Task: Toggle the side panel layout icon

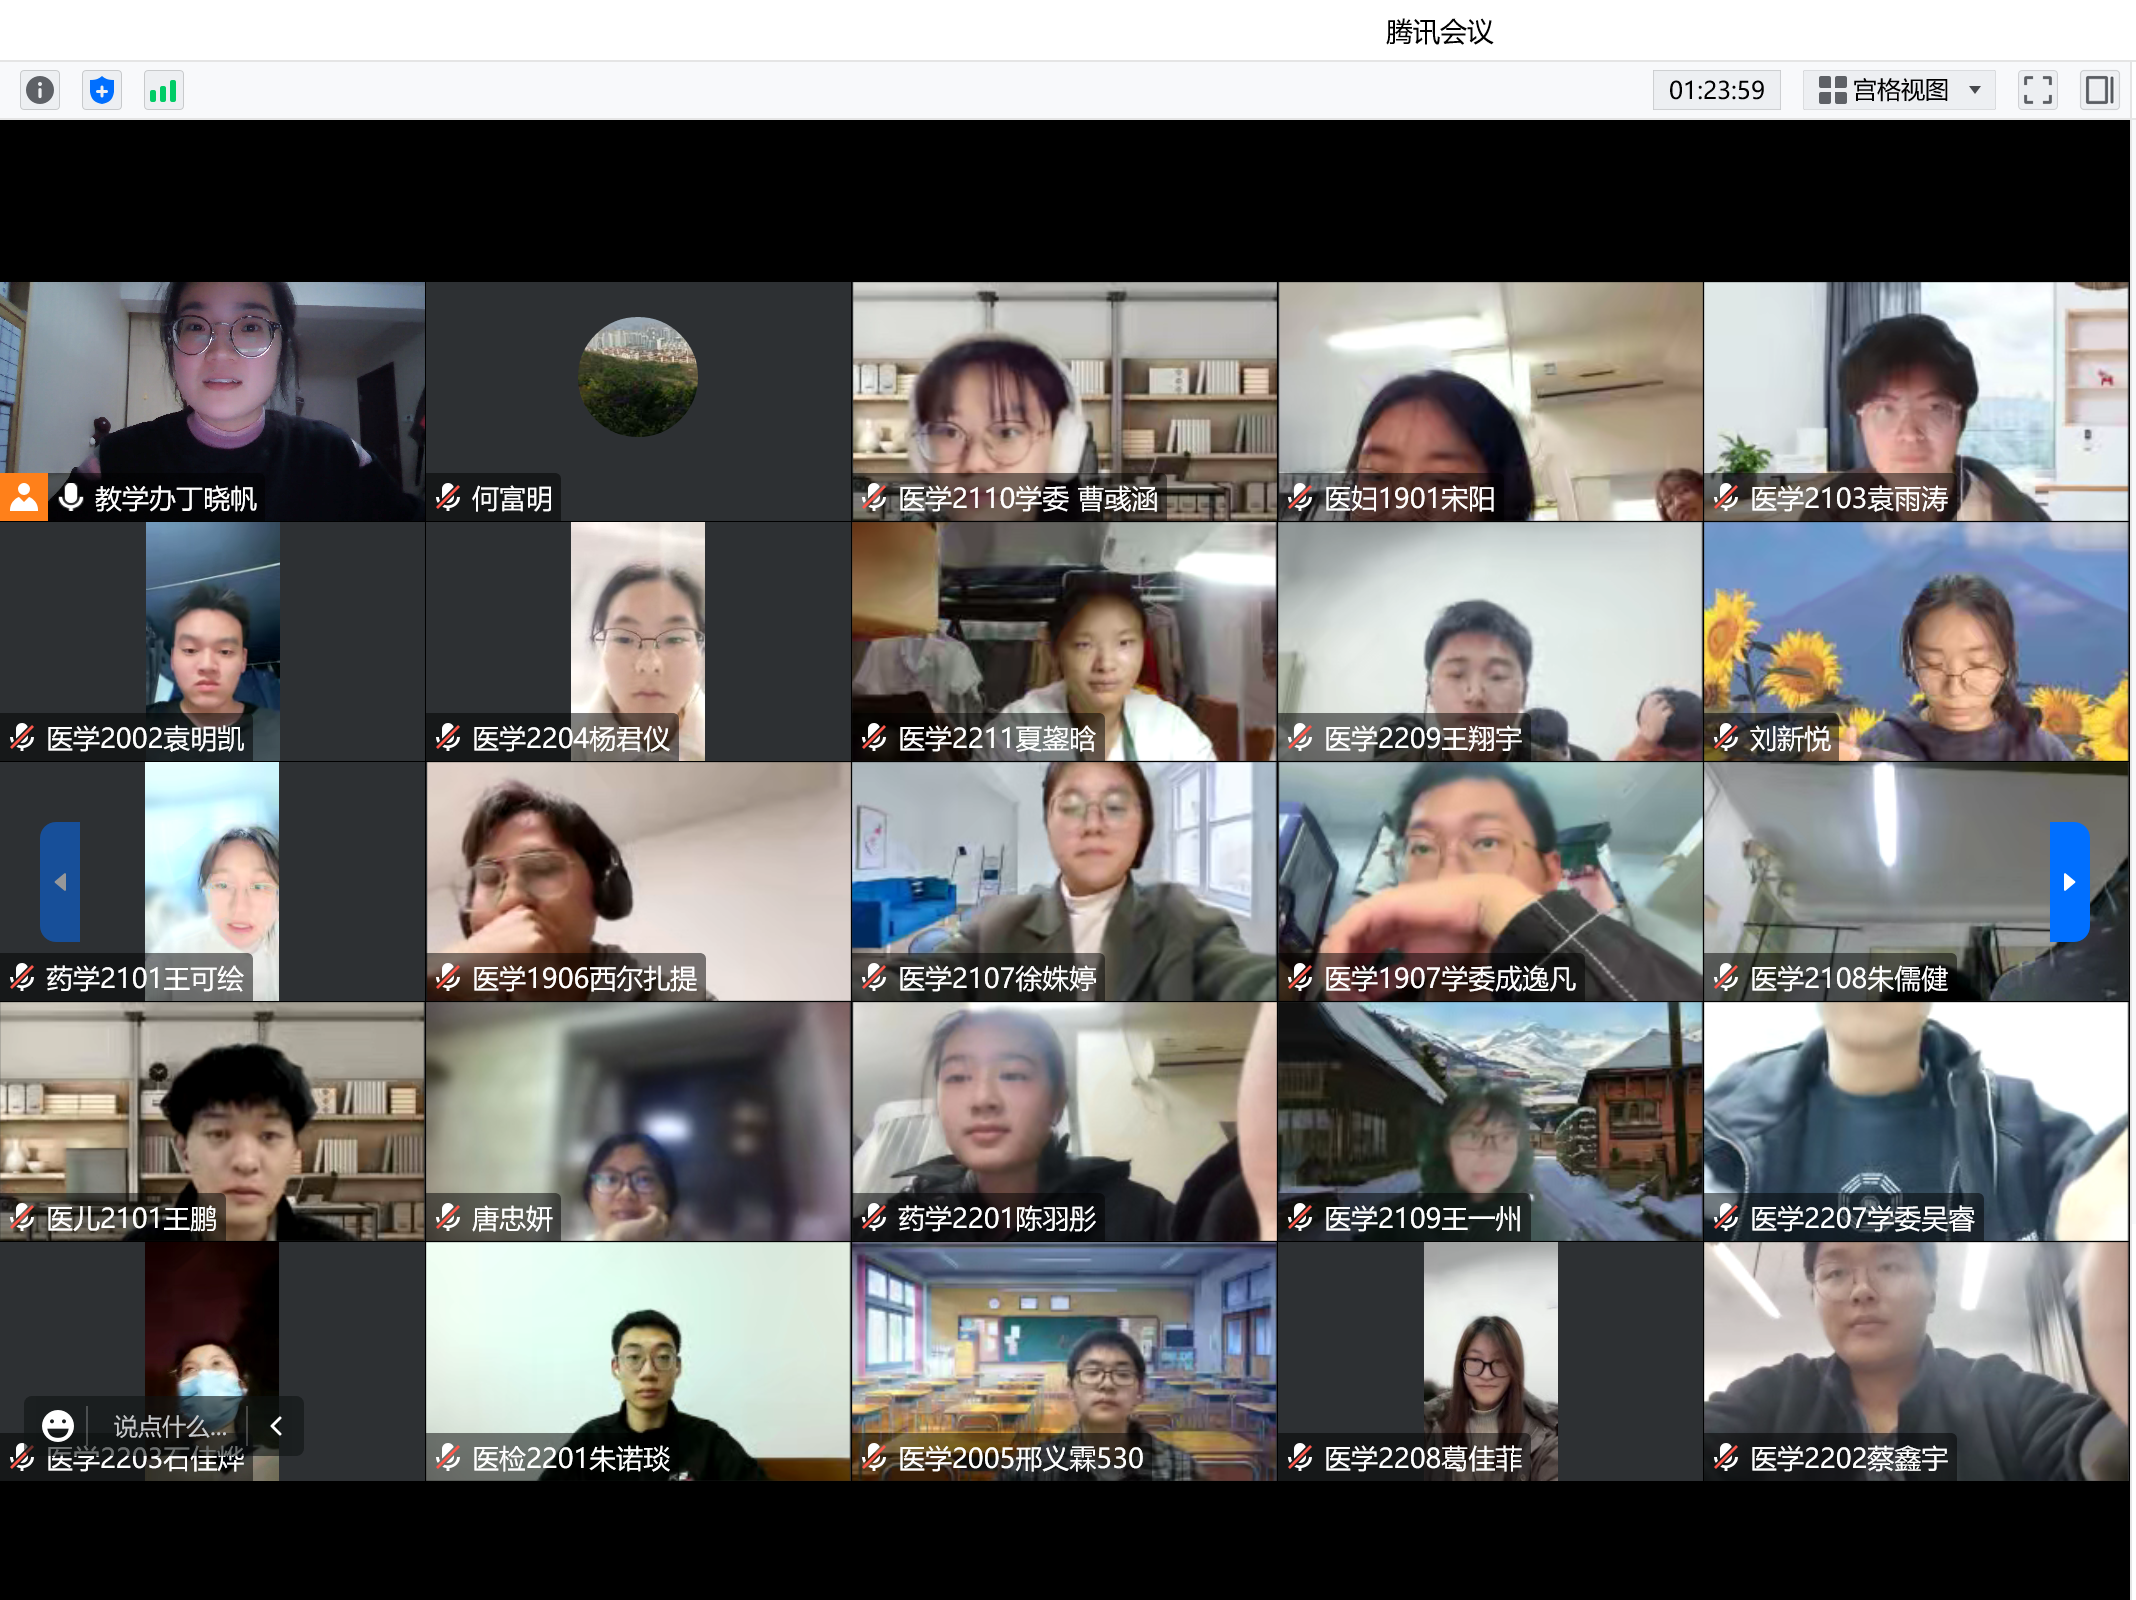Action: click(2099, 90)
